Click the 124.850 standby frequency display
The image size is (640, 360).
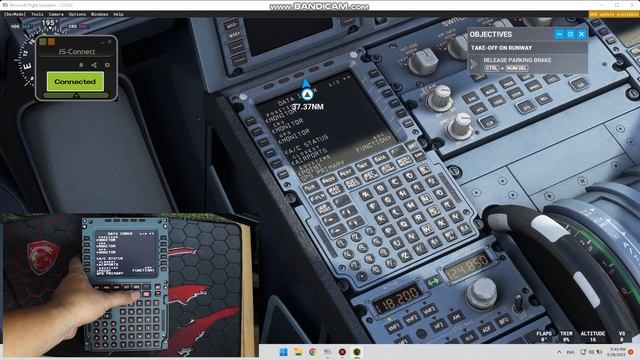pos(468,266)
